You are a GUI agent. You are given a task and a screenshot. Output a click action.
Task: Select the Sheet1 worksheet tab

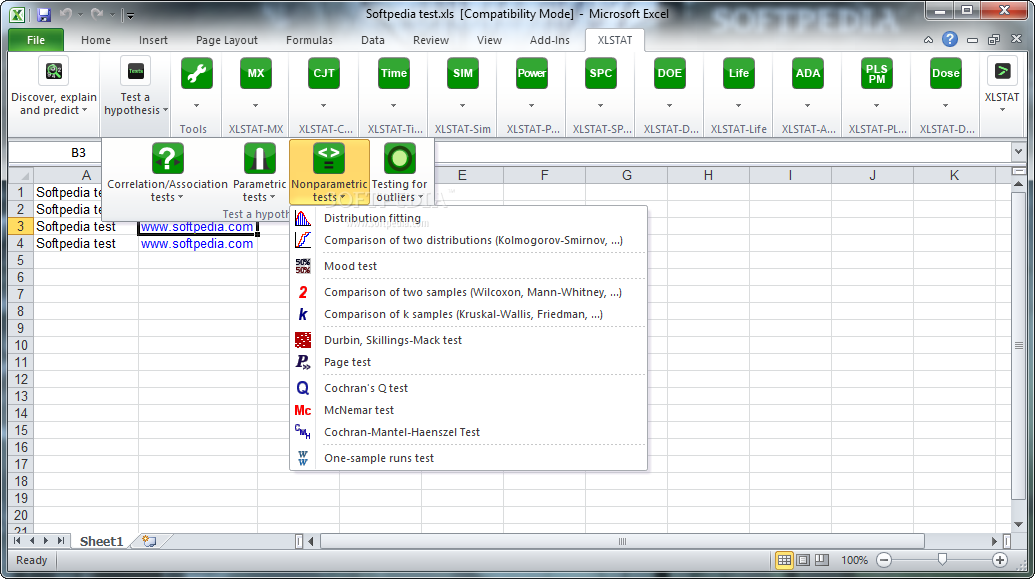(x=102, y=541)
